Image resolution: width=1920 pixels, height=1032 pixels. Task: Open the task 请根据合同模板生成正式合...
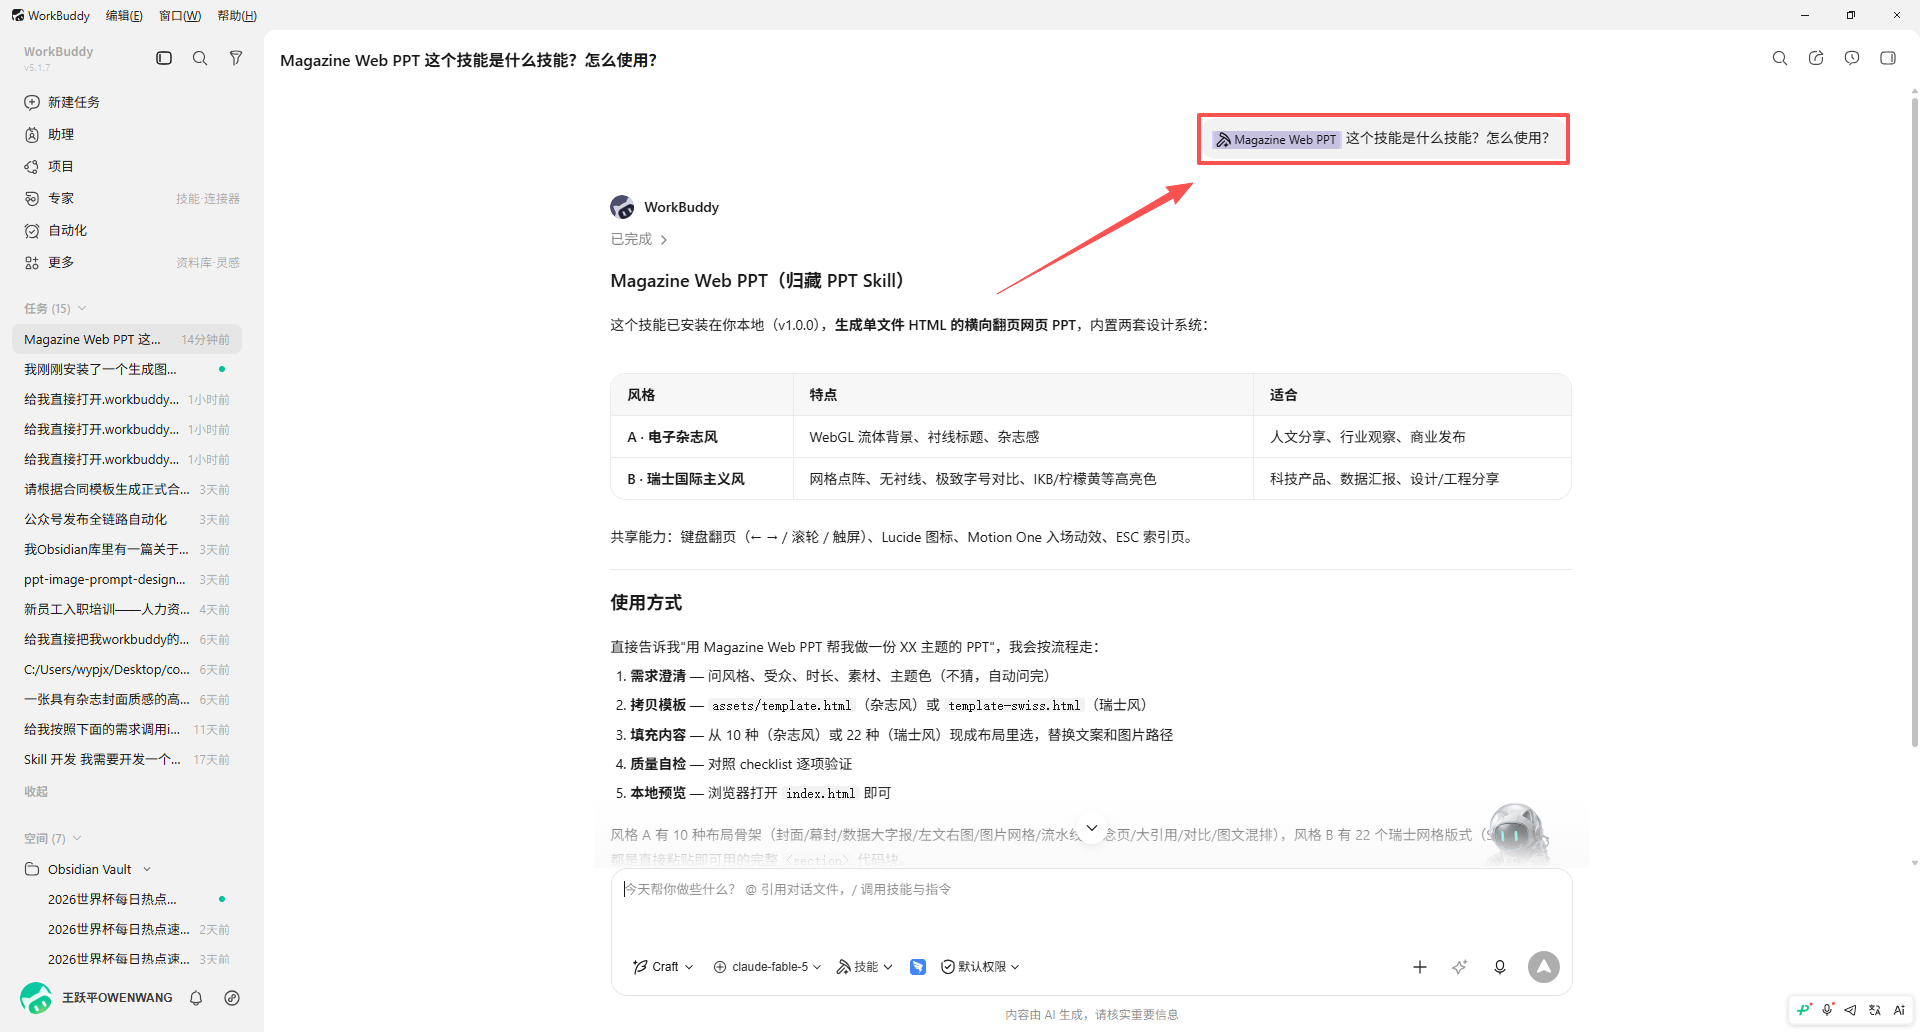click(x=127, y=489)
